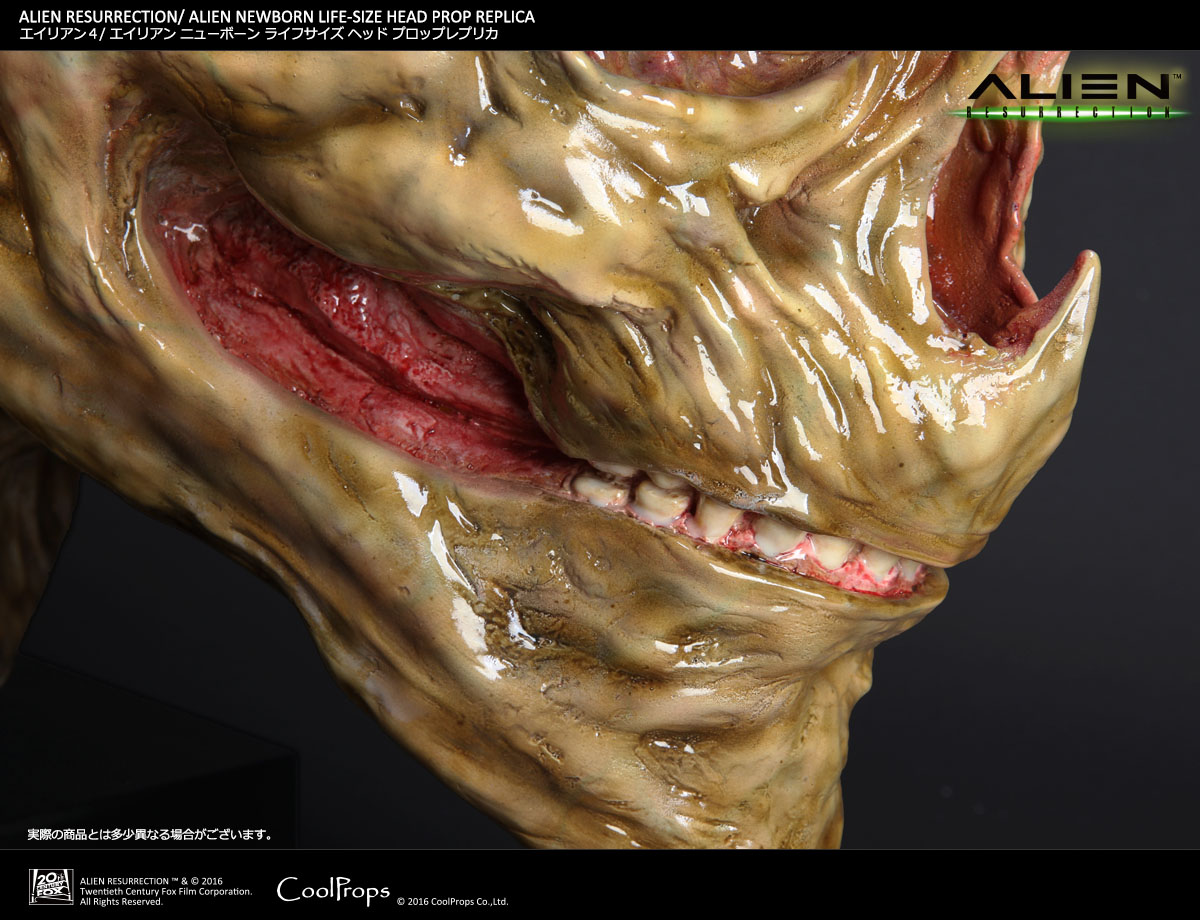
Task: Click 'All Rights Reserved.' text
Action: [121, 902]
